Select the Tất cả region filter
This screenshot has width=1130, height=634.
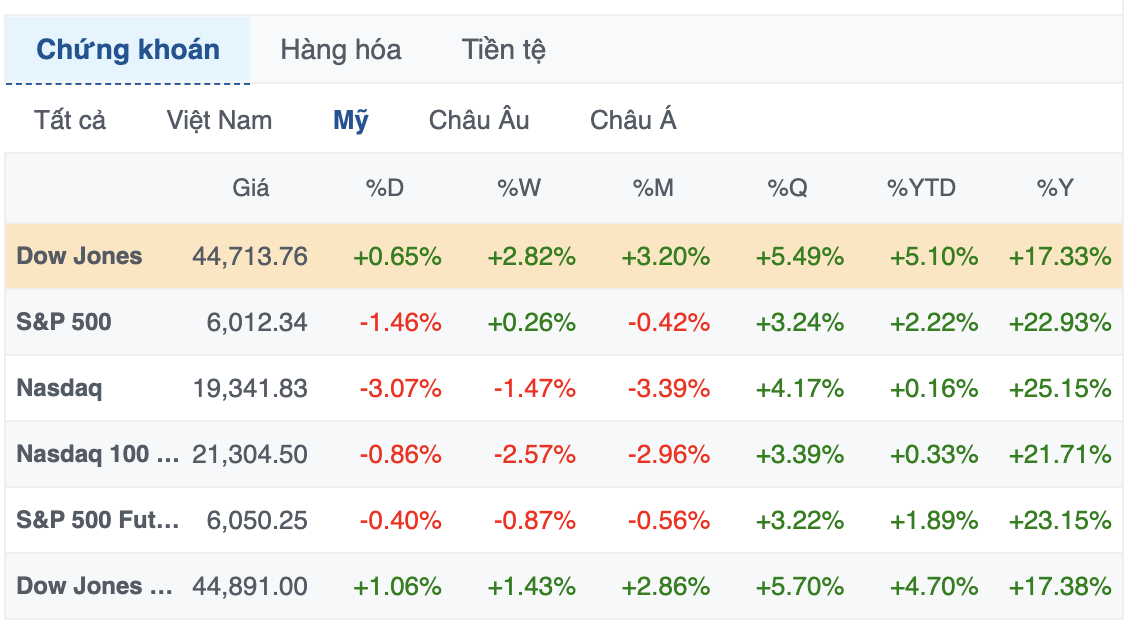click(70, 120)
